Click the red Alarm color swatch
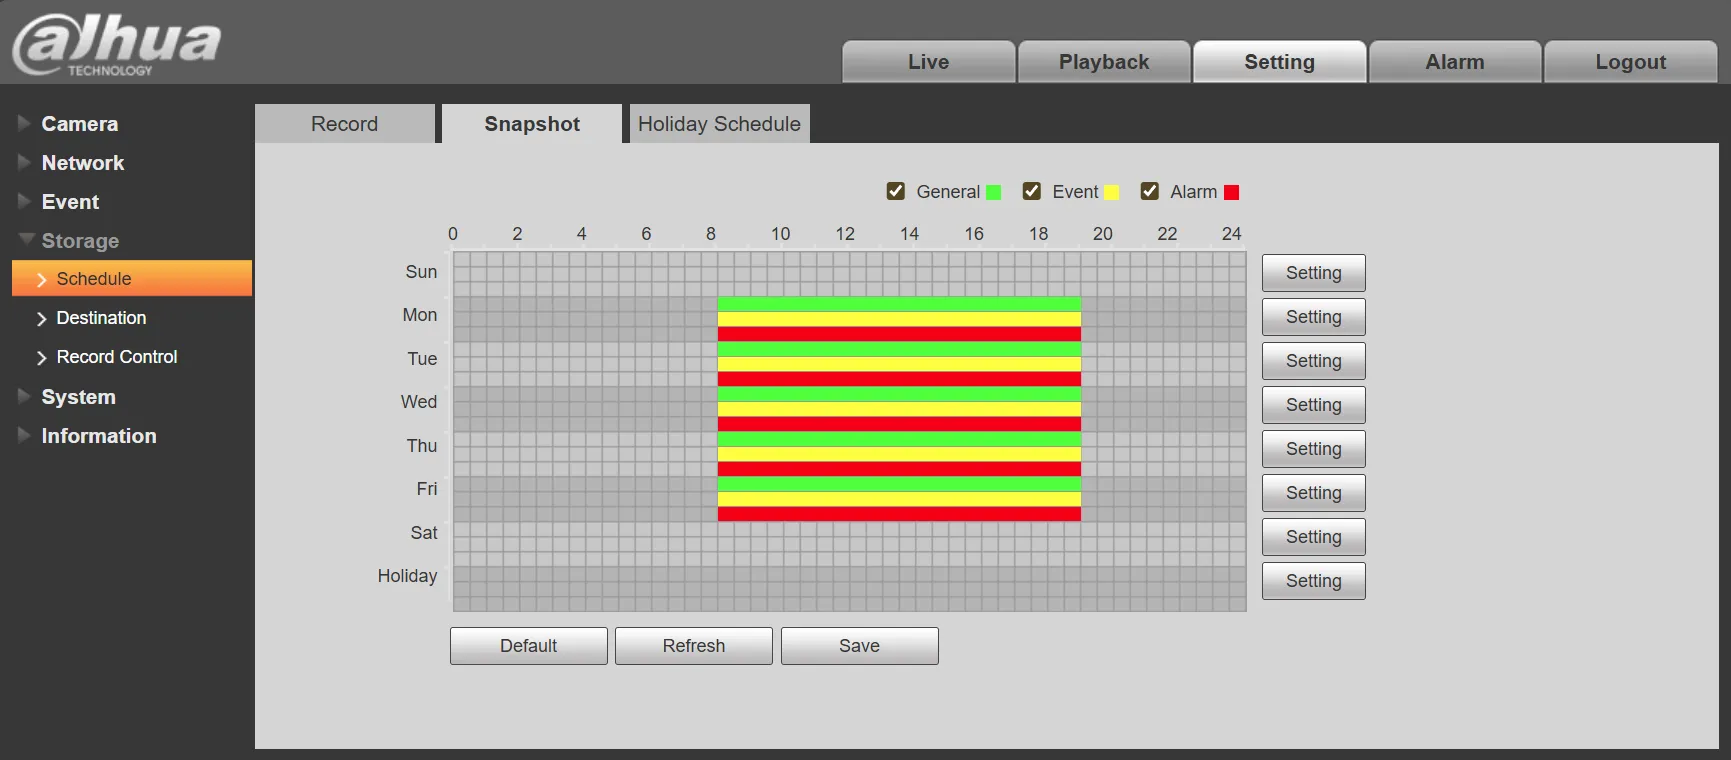 pyautogui.click(x=1231, y=192)
